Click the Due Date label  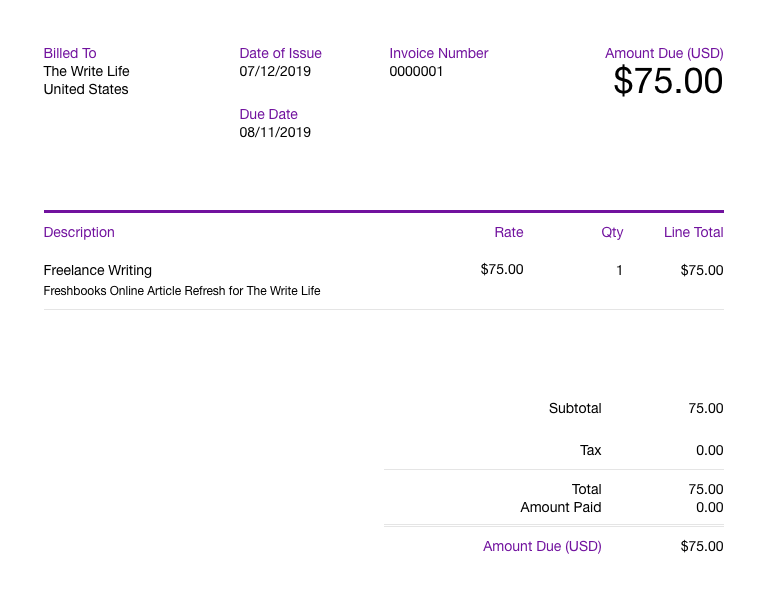point(268,114)
